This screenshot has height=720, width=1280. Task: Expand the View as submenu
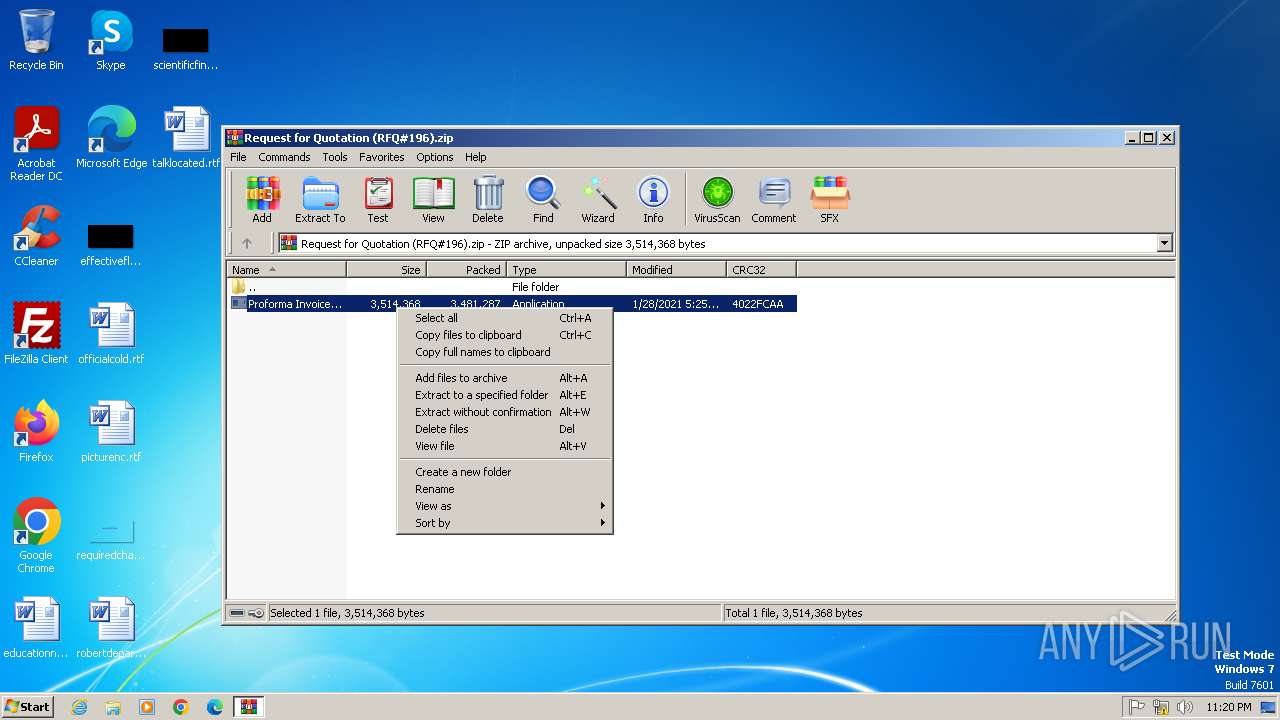click(x=505, y=506)
